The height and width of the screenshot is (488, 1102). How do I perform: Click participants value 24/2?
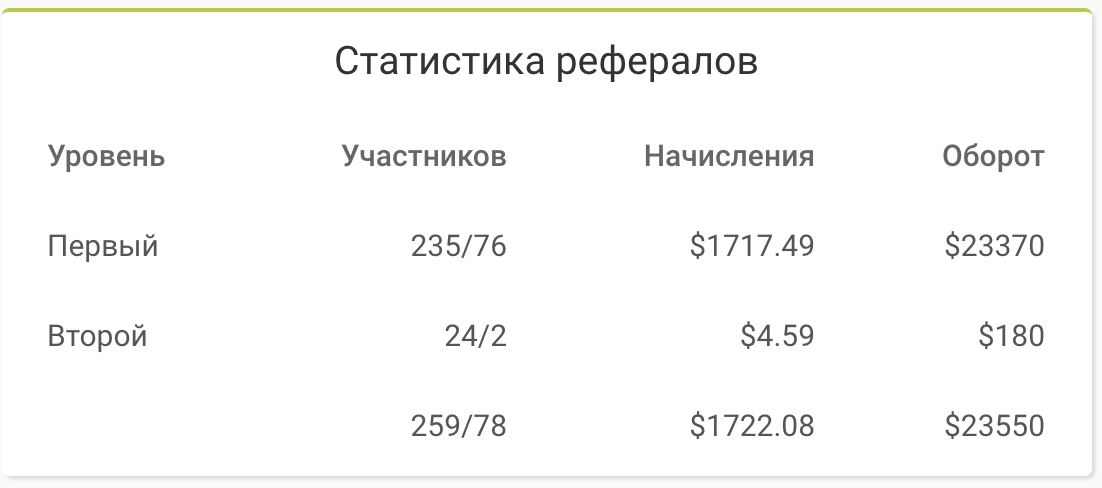475,336
